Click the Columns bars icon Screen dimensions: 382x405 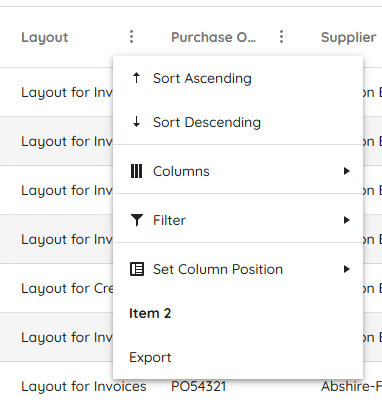pyautogui.click(x=136, y=171)
